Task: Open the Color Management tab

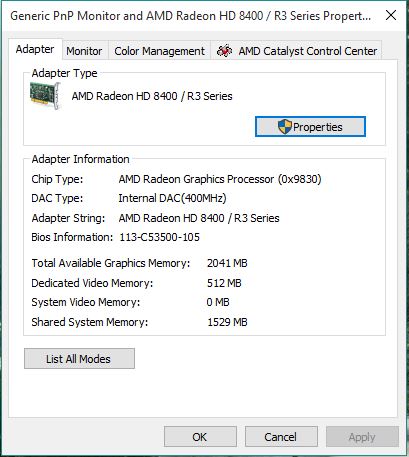Action: coord(159,51)
